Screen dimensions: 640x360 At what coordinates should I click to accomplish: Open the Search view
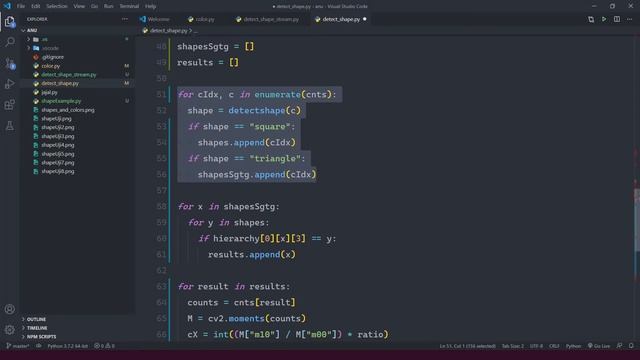(10, 42)
